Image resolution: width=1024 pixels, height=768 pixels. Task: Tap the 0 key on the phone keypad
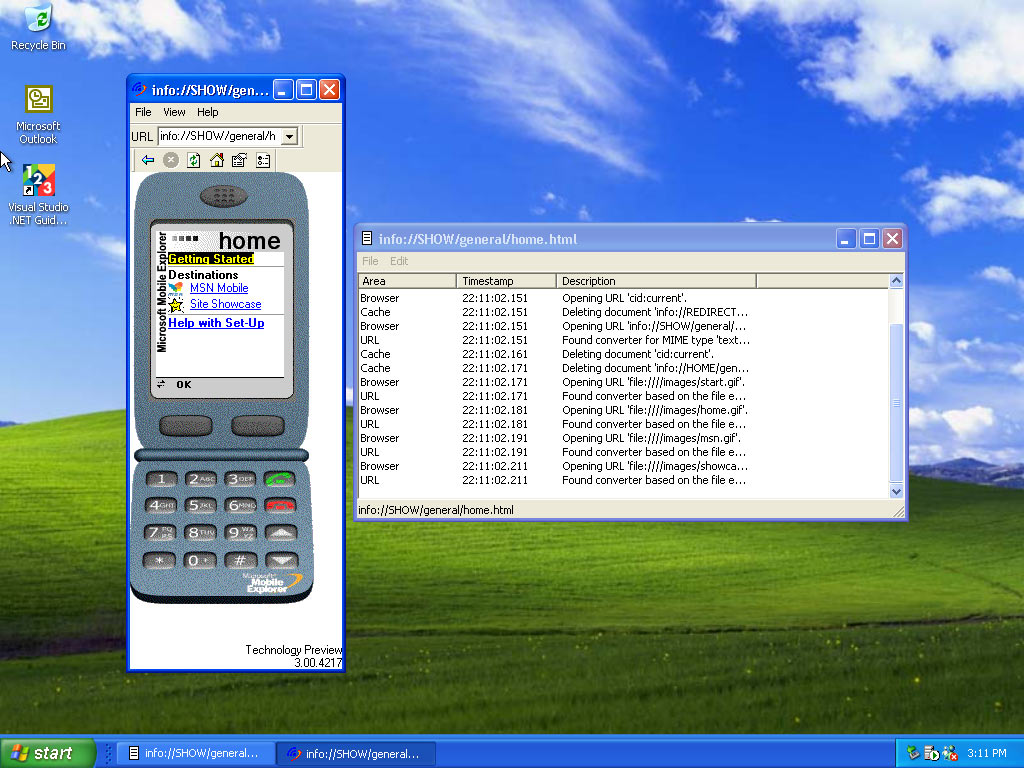tap(200, 560)
